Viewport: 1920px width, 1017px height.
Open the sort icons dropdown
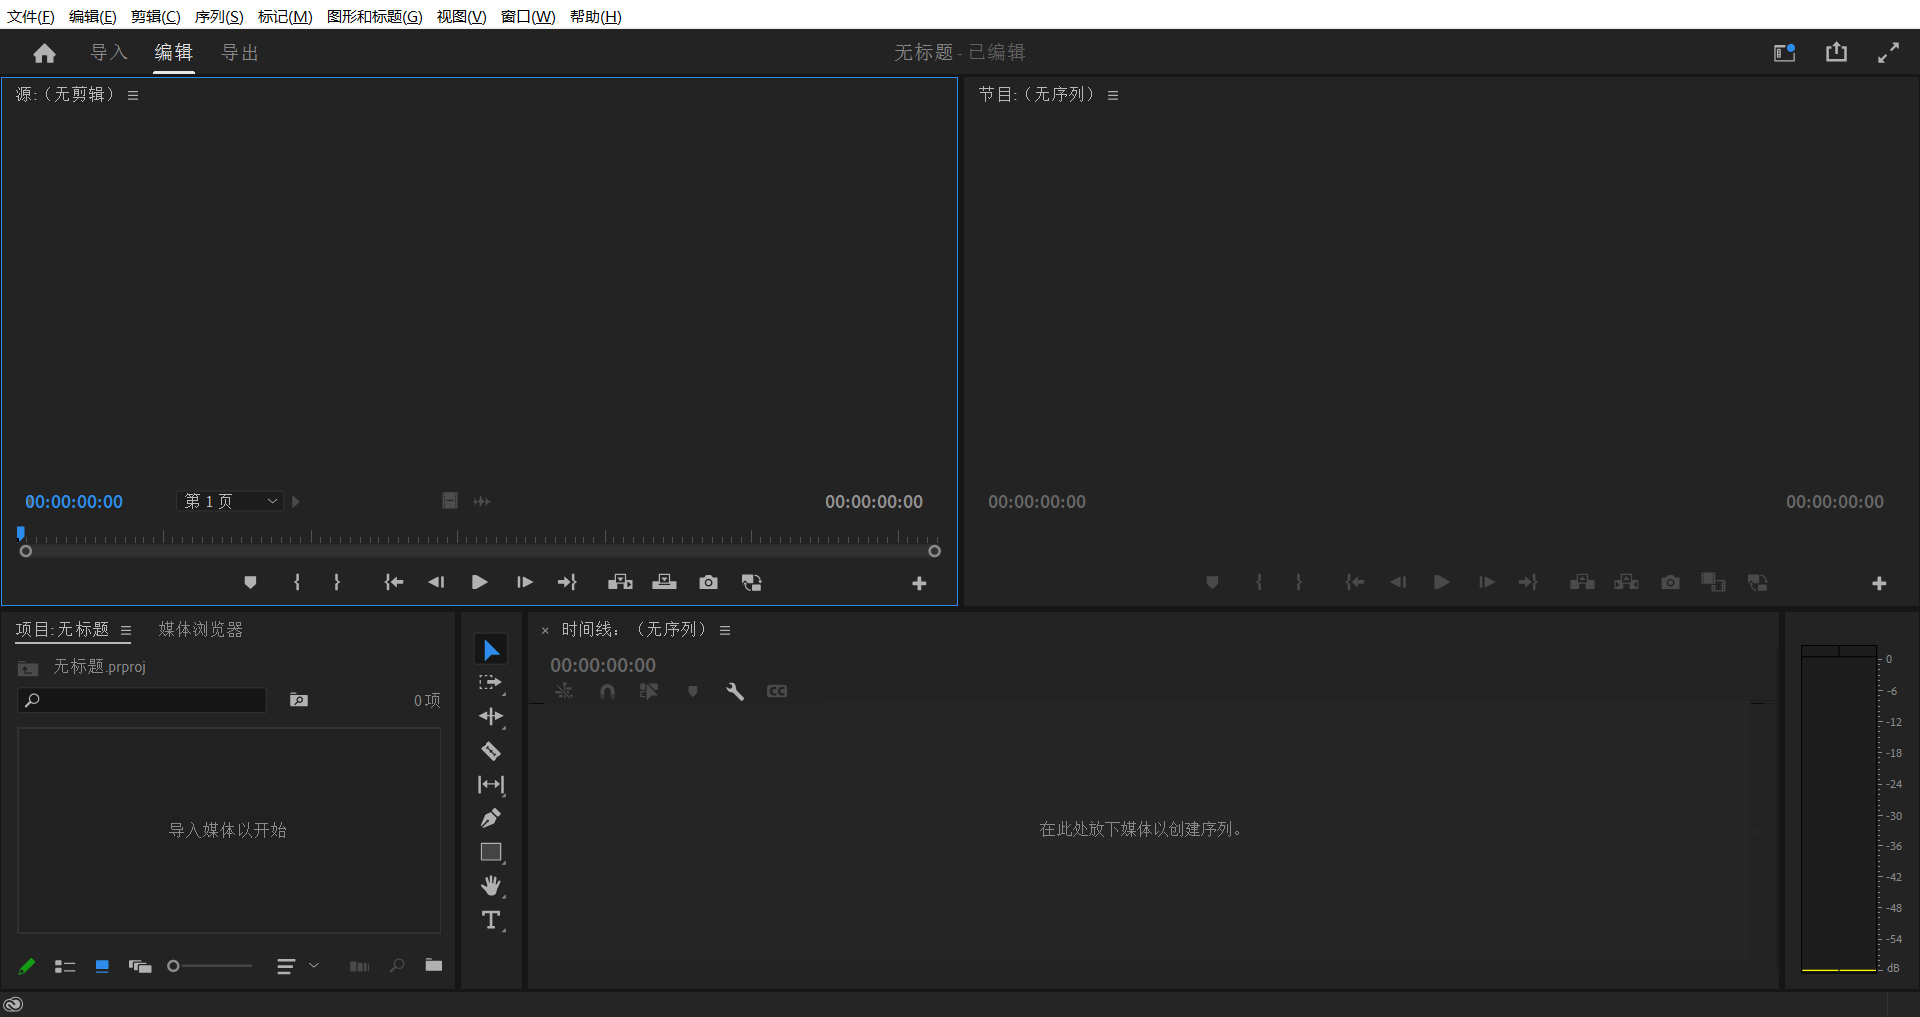tap(297, 966)
